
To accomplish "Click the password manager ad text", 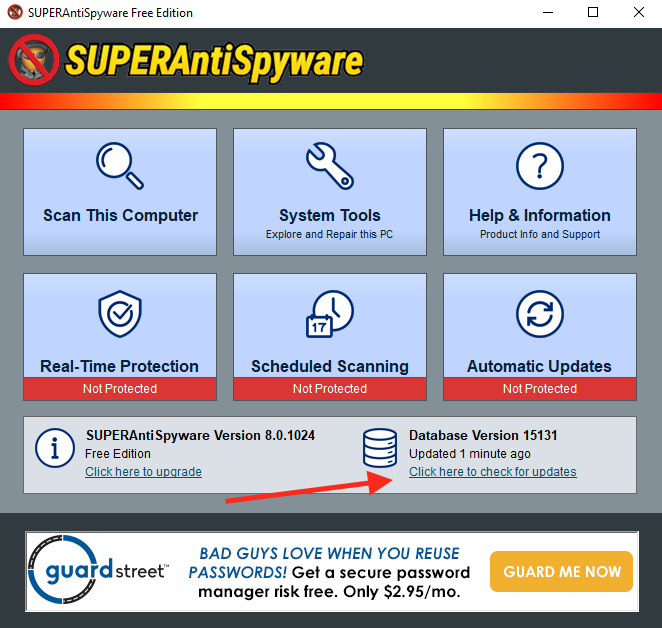I will [x=330, y=573].
